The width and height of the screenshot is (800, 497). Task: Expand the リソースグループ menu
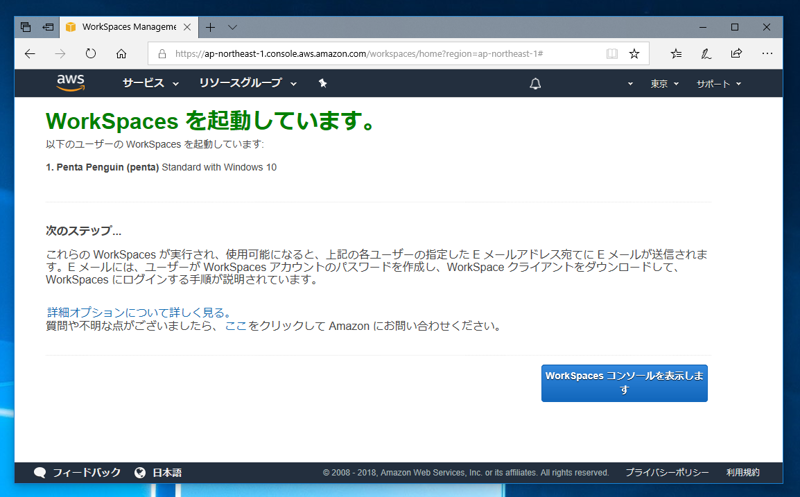248,83
